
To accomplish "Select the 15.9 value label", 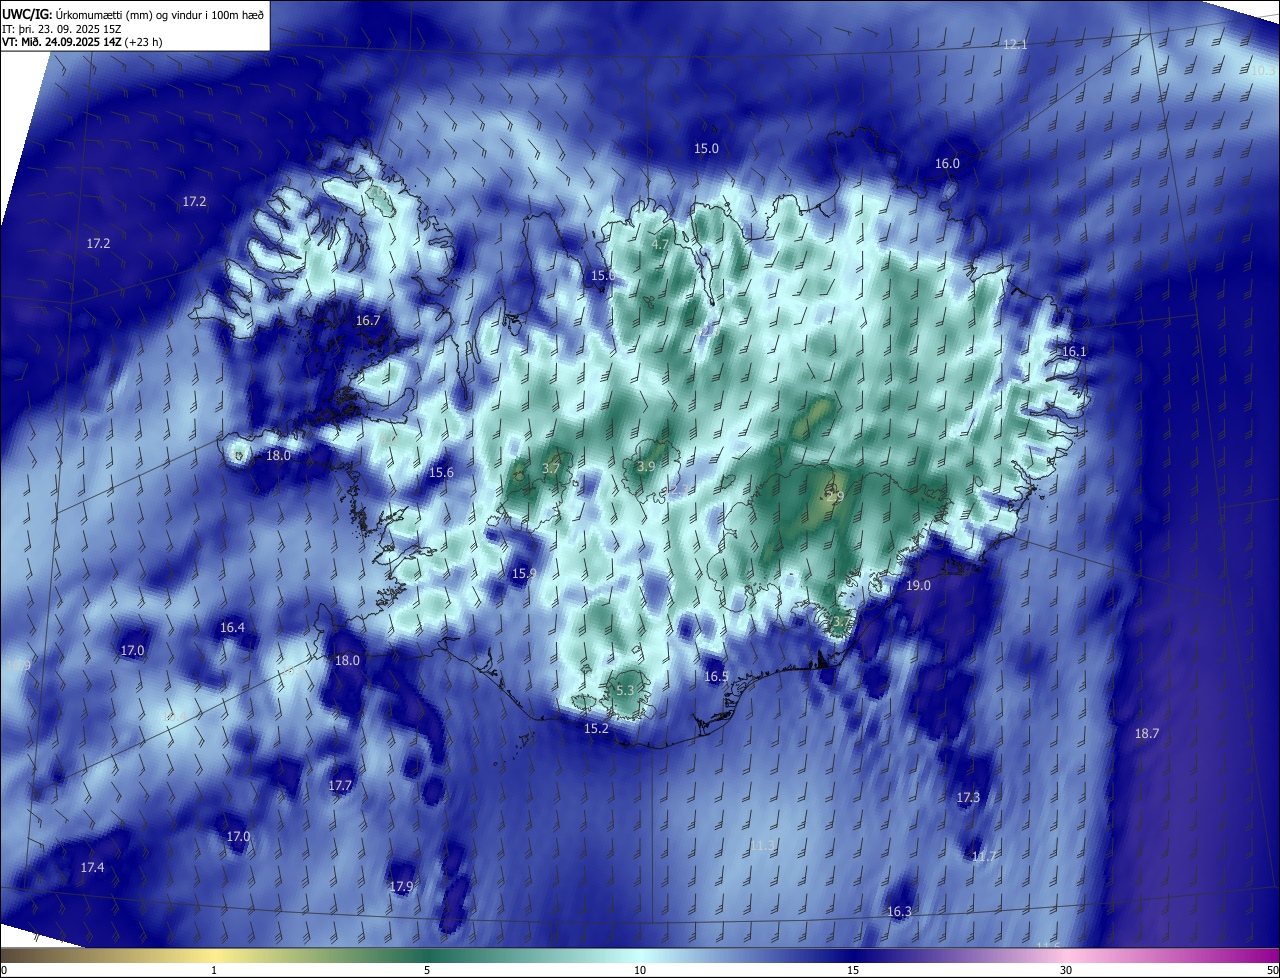I will pyautogui.click(x=524, y=573).
